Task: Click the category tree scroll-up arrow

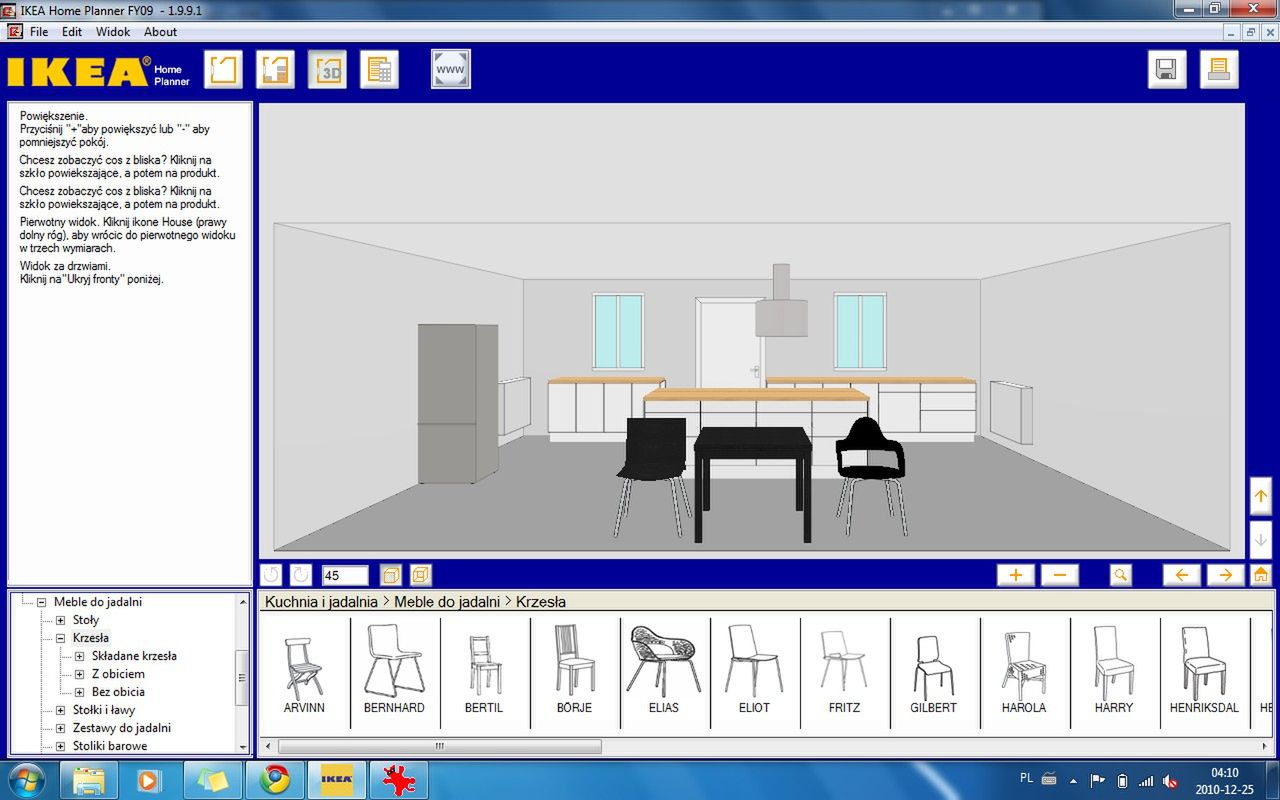Action: click(x=243, y=602)
